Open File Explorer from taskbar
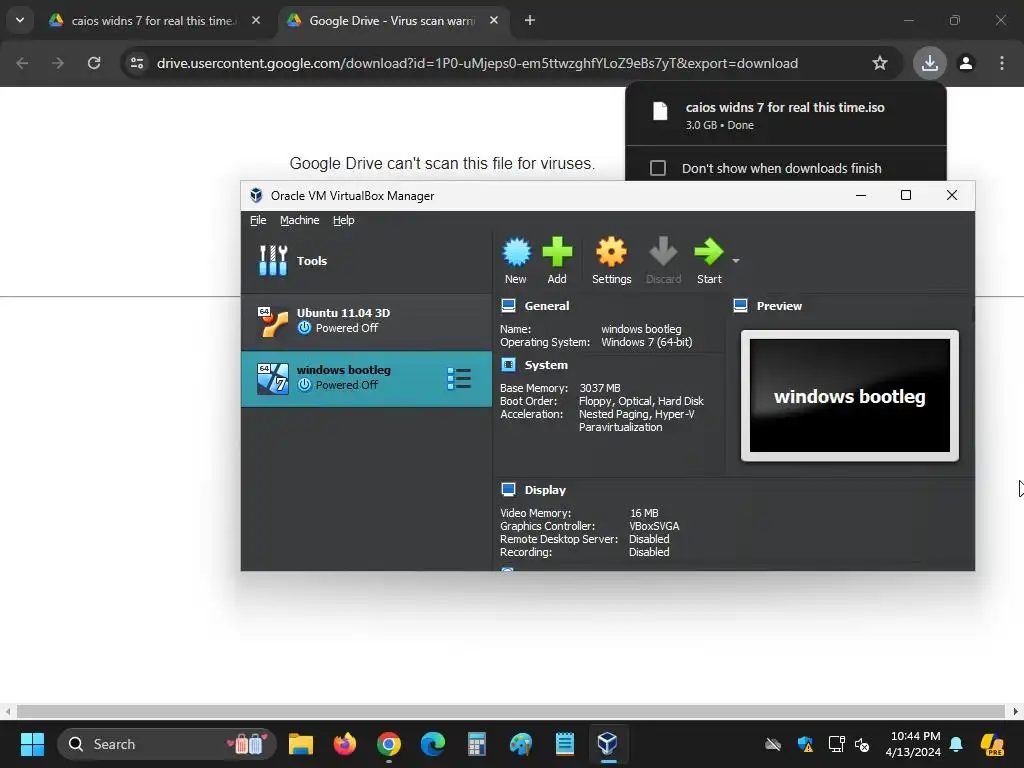This screenshot has width=1024, height=768. 301,744
